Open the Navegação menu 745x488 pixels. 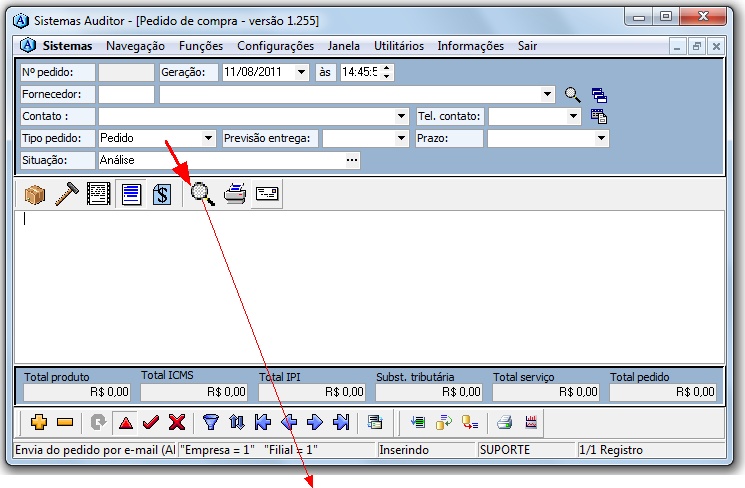[135, 46]
